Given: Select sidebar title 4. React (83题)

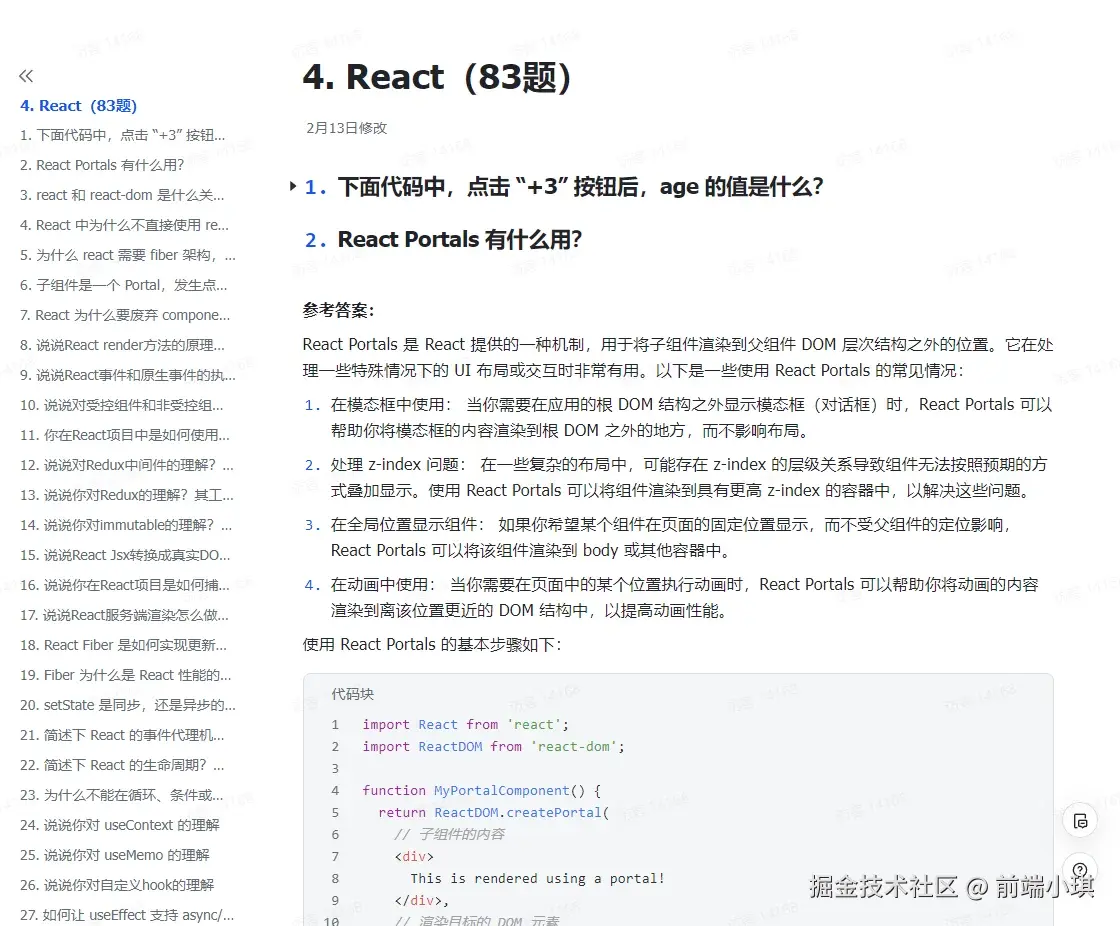Looking at the screenshot, I should pos(79,106).
